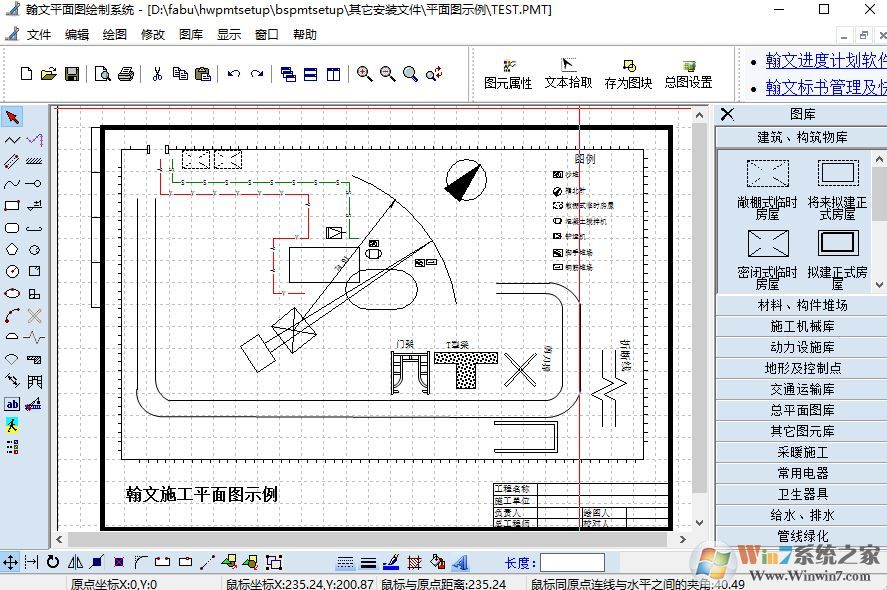This screenshot has width=887, height=590.
Task: Expand the 交通运输库 library category
Action: 802,389
